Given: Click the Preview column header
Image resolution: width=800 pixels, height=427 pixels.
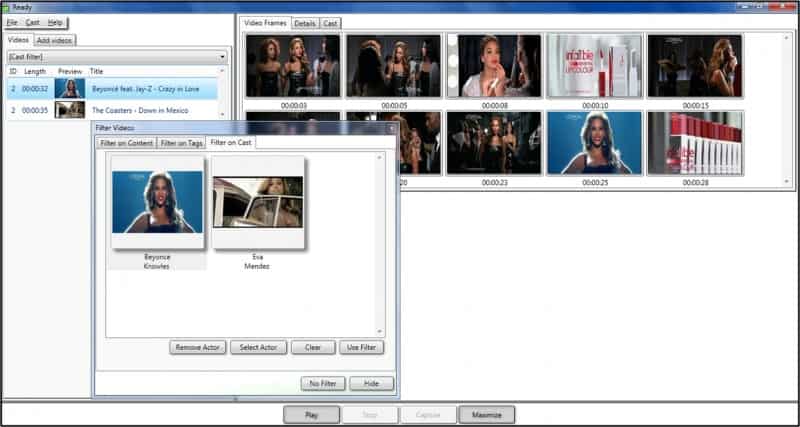Looking at the screenshot, I should tap(70, 71).
